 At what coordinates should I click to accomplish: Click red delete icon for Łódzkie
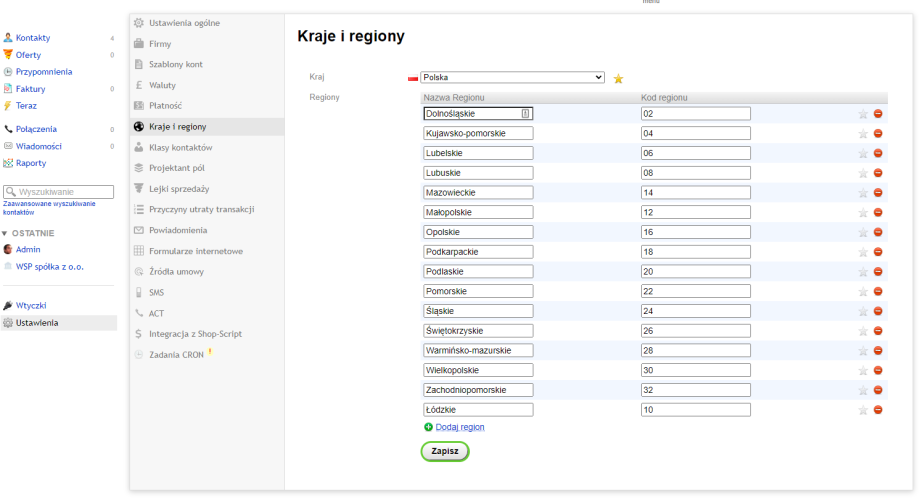[878, 410]
